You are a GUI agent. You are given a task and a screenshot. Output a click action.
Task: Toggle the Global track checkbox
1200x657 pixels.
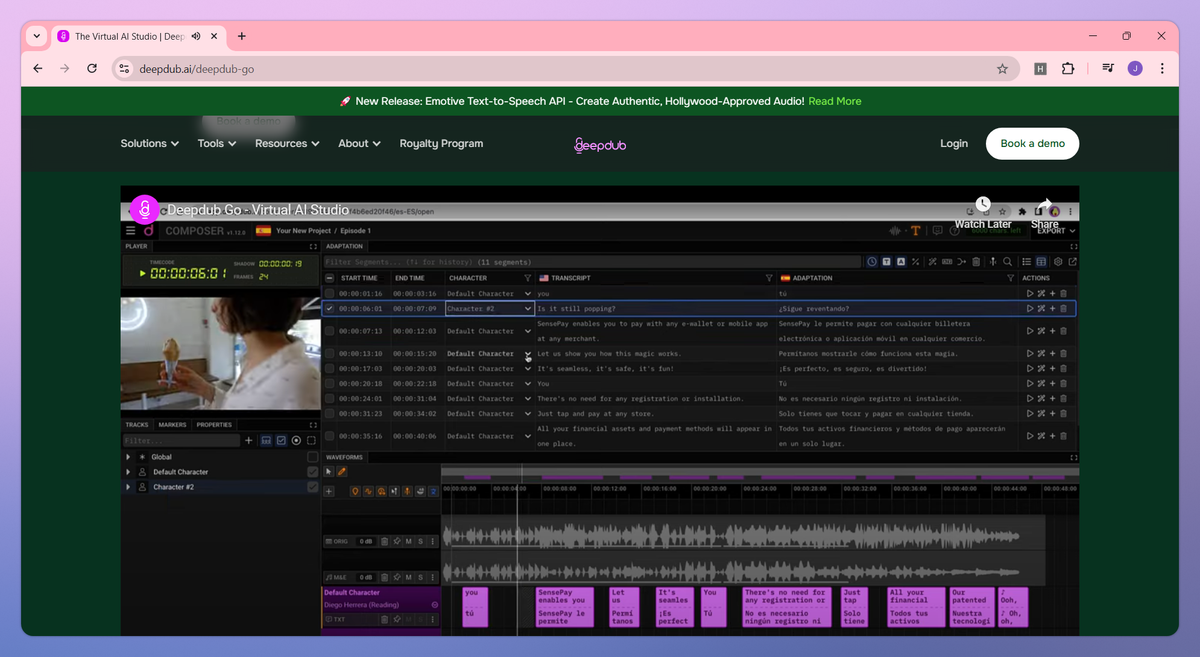pos(313,457)
